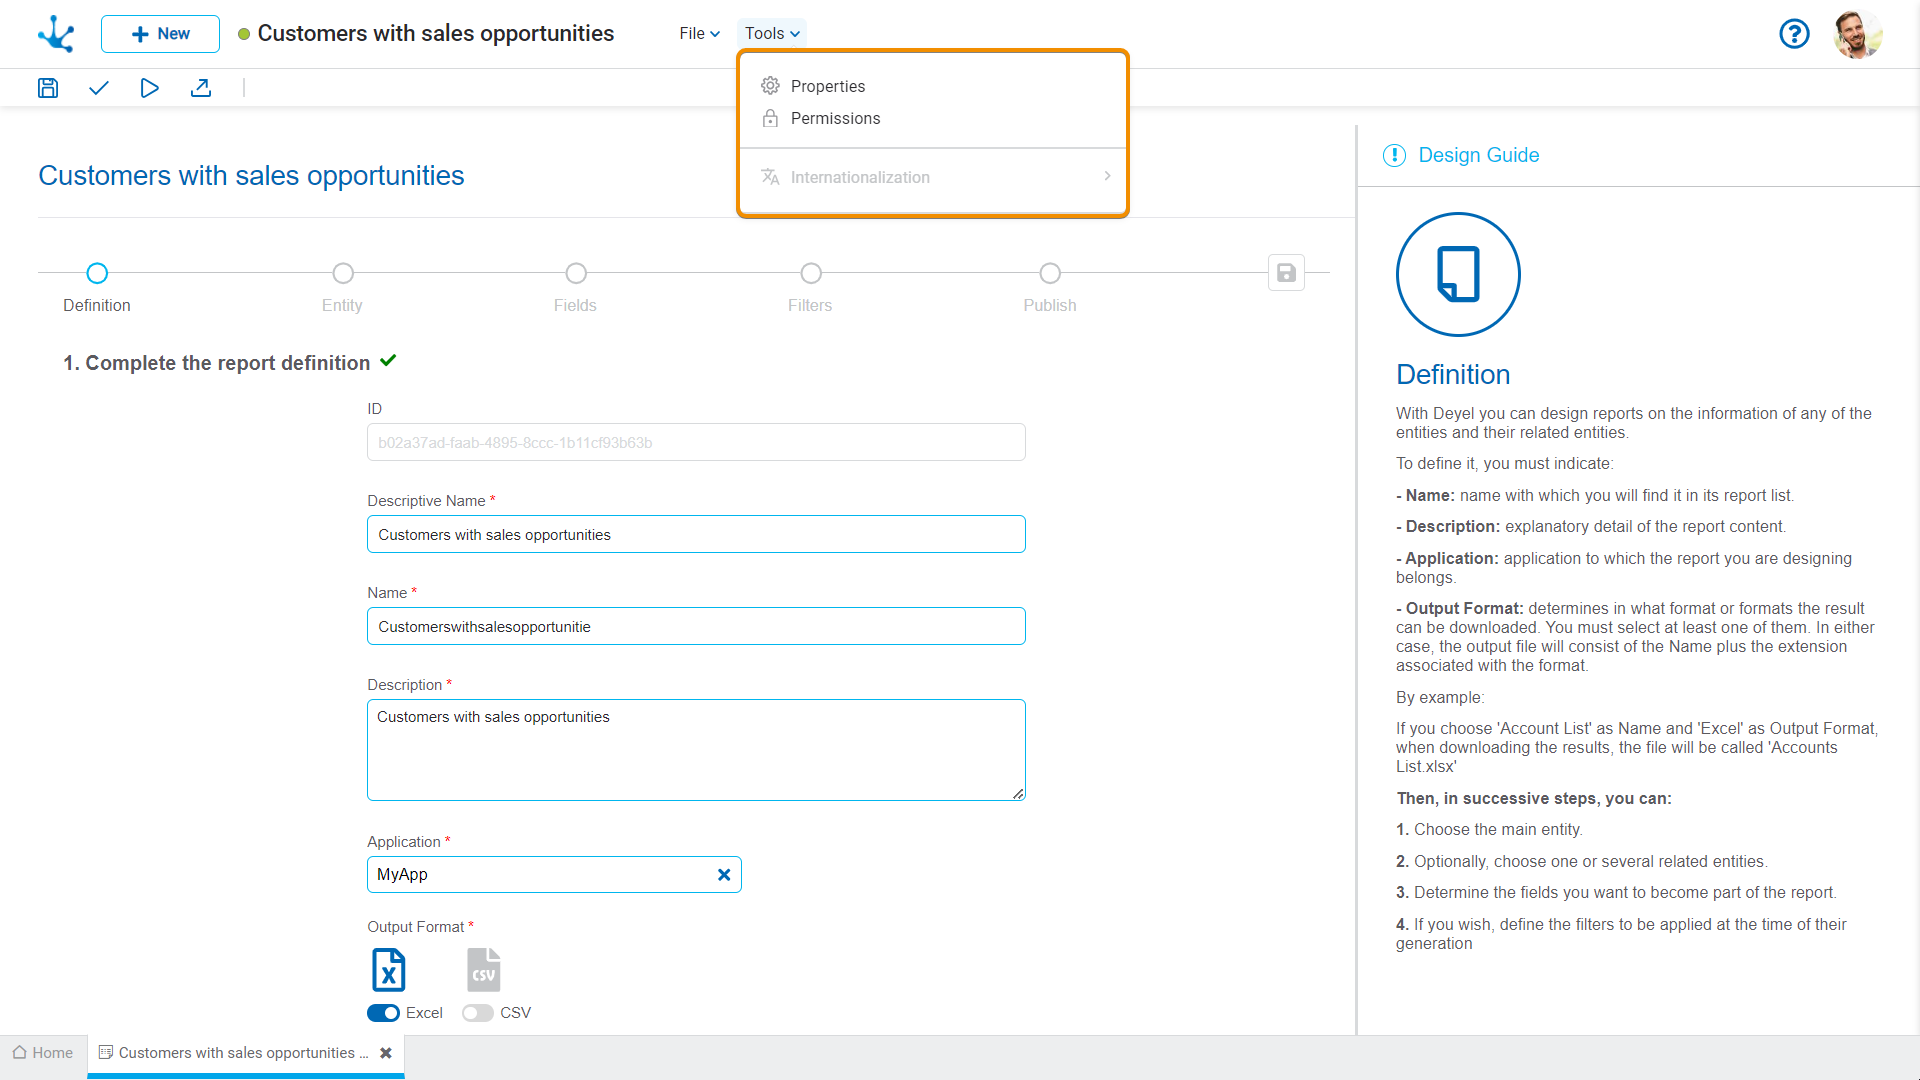This screenshot has width=1920, height=1080.
Task: Click the New button
Action: pos(160,34)
